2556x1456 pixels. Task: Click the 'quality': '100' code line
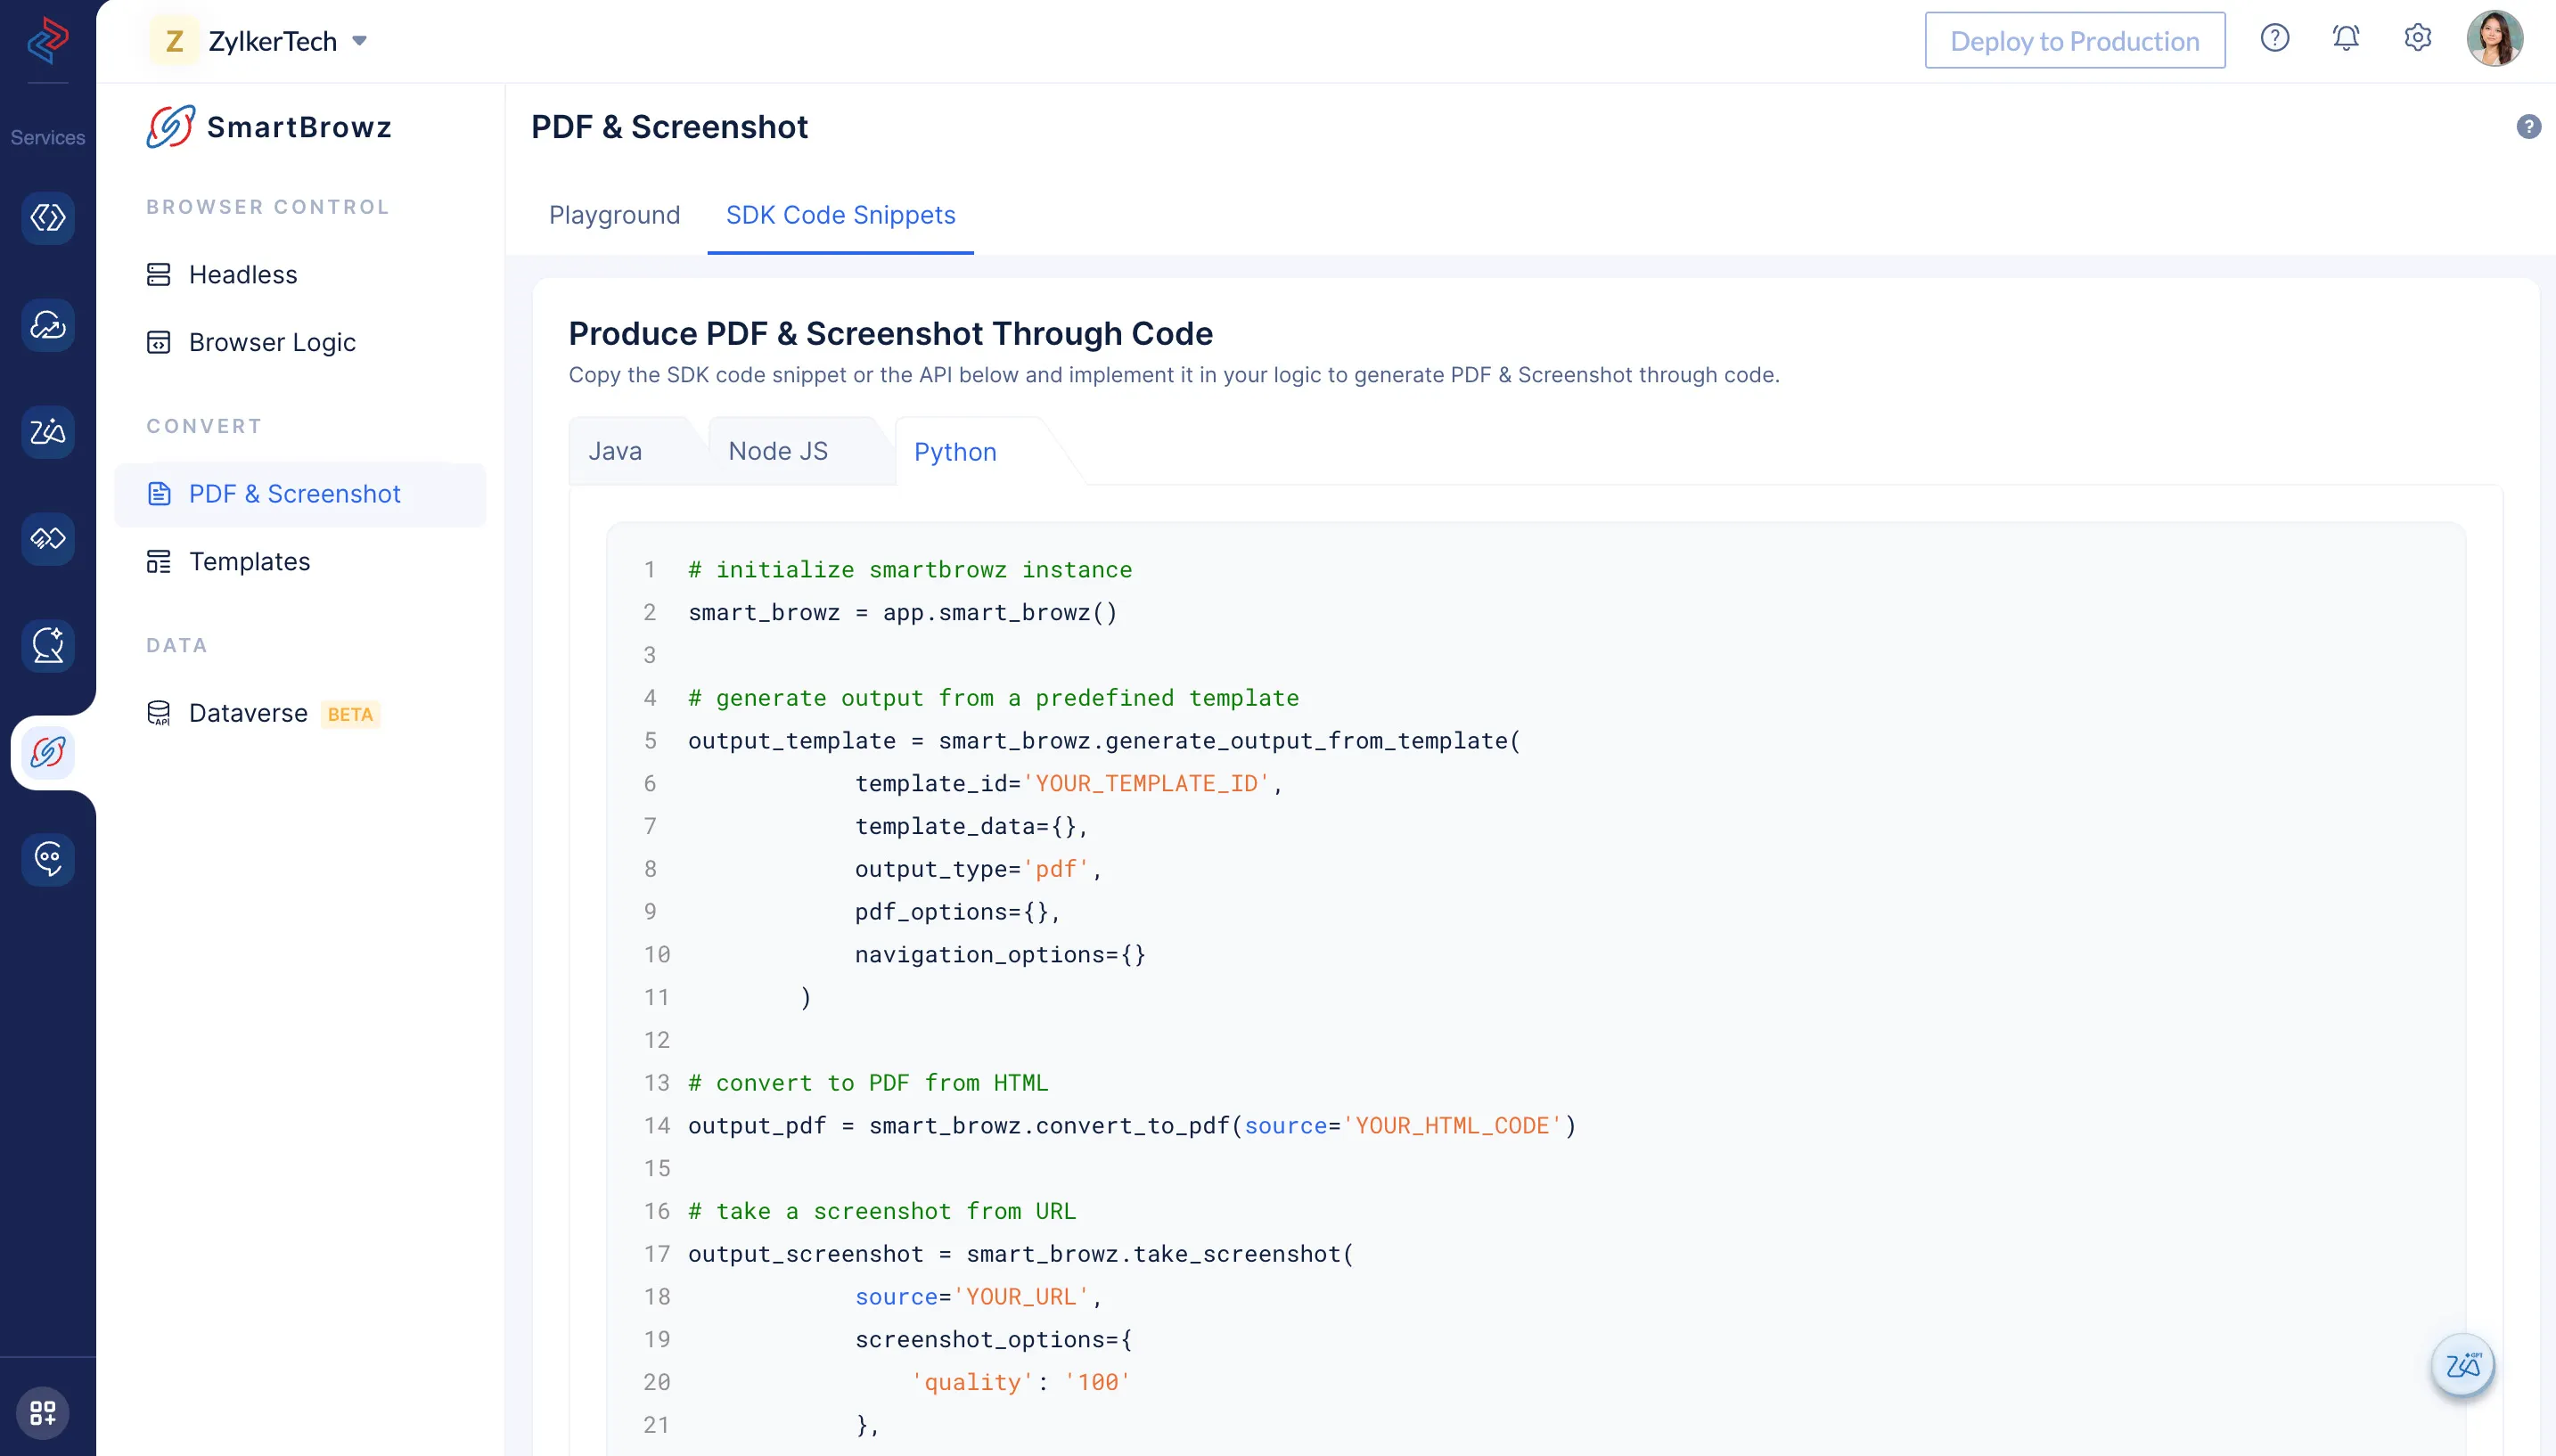point(1020,1383)
